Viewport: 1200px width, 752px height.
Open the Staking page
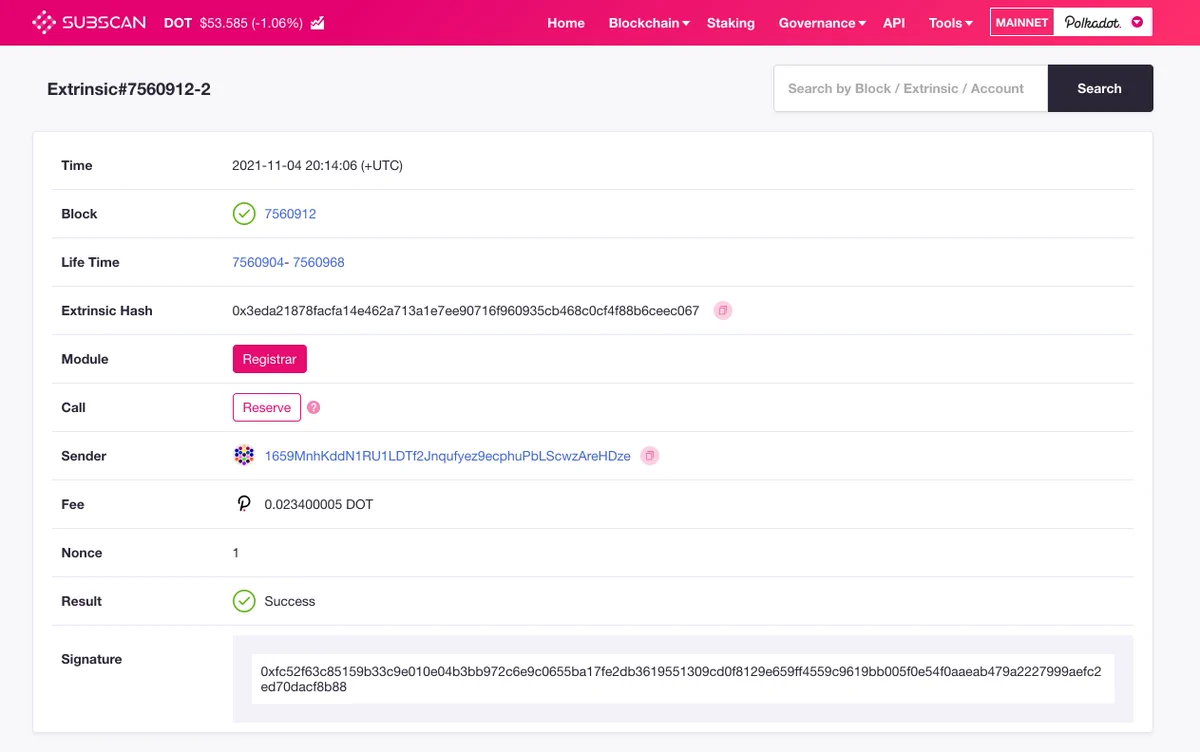pos(731,23)
